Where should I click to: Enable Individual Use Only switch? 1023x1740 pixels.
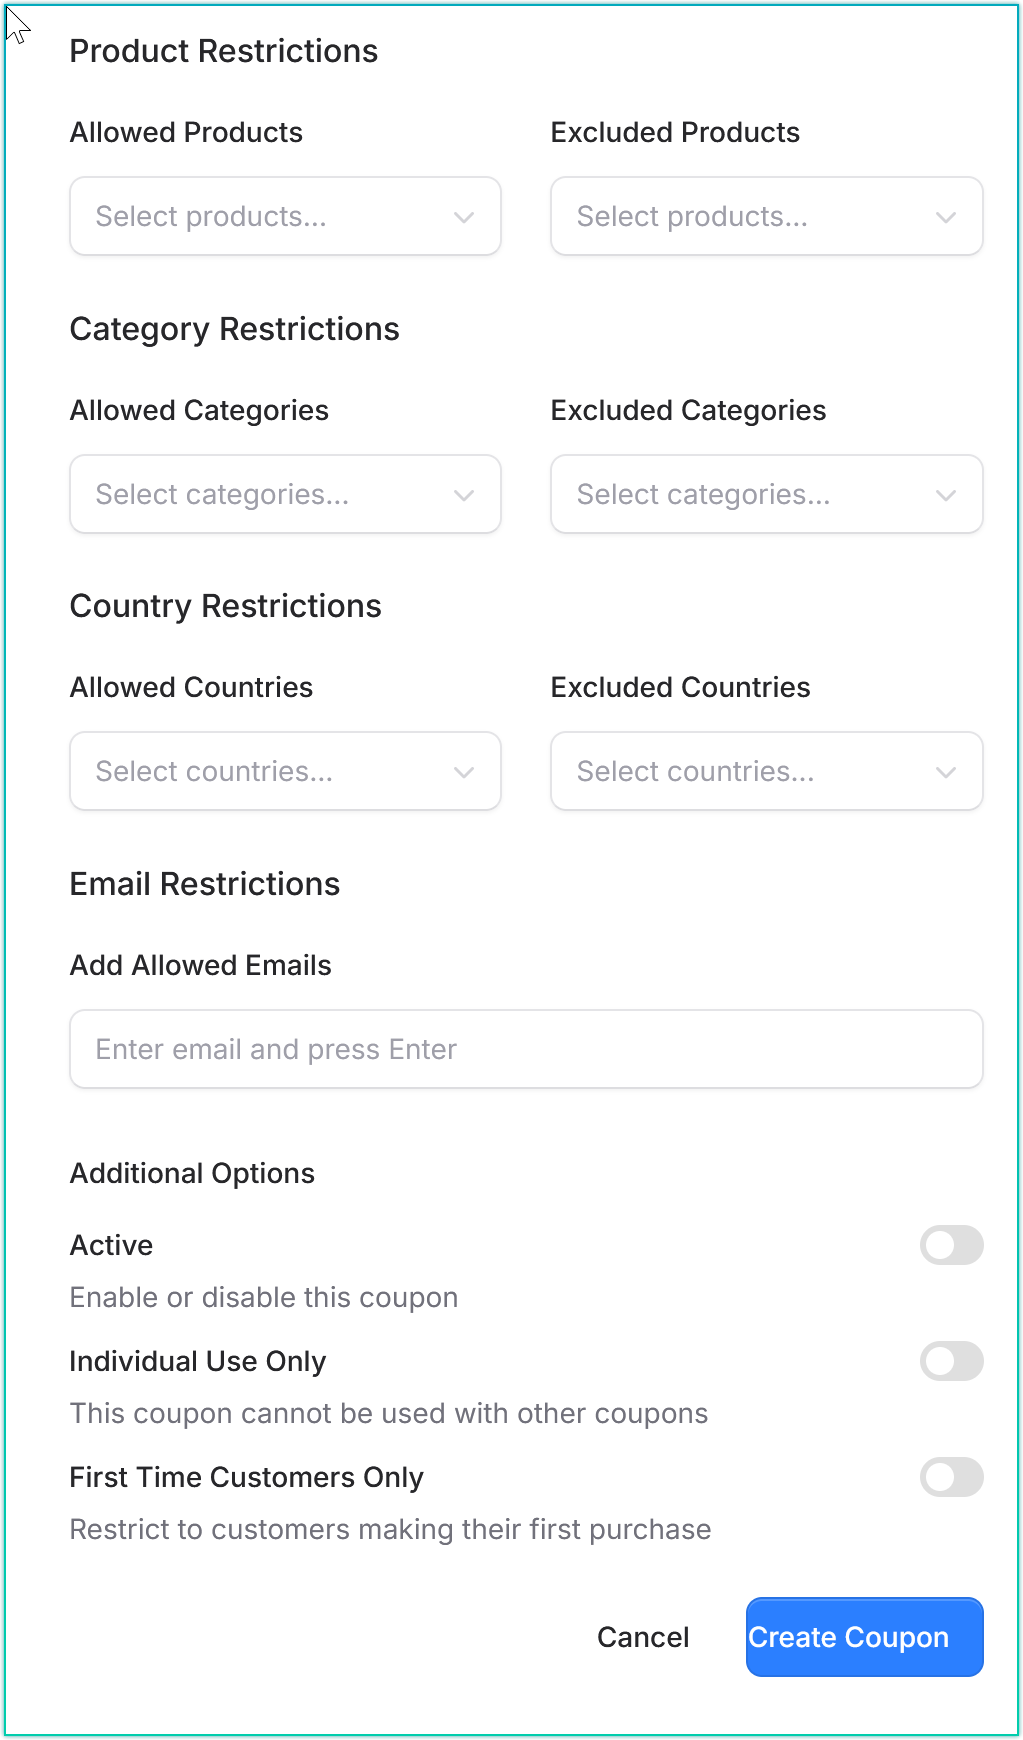tap(951, 1361)
